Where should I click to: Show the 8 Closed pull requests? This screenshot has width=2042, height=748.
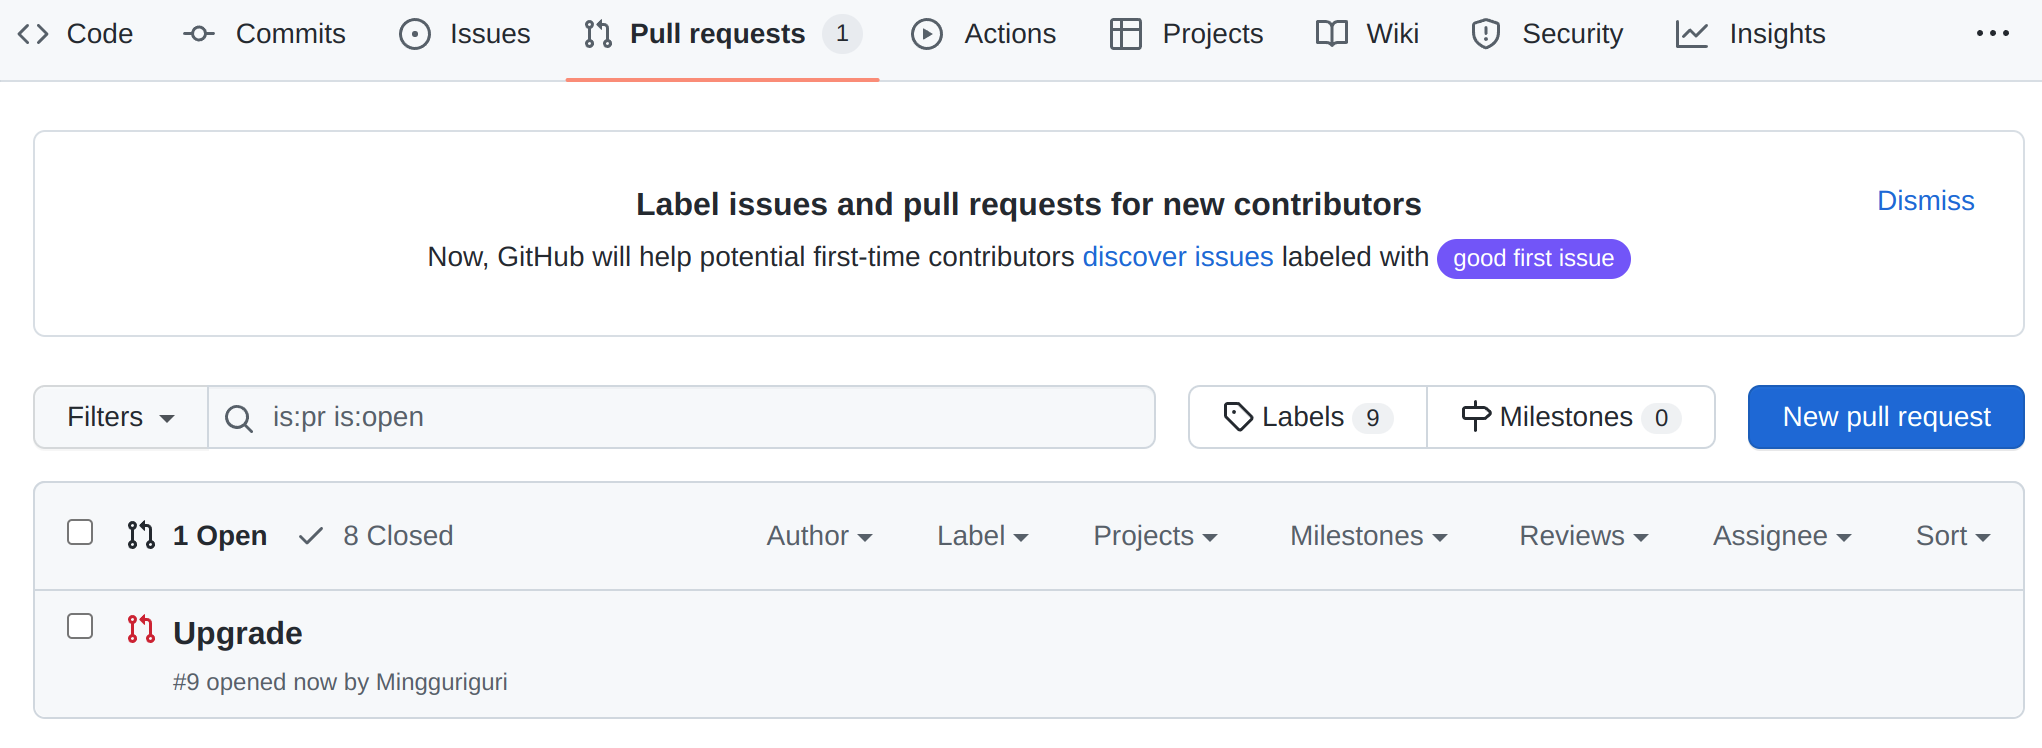pyautogui.click(x=377, y=536)
